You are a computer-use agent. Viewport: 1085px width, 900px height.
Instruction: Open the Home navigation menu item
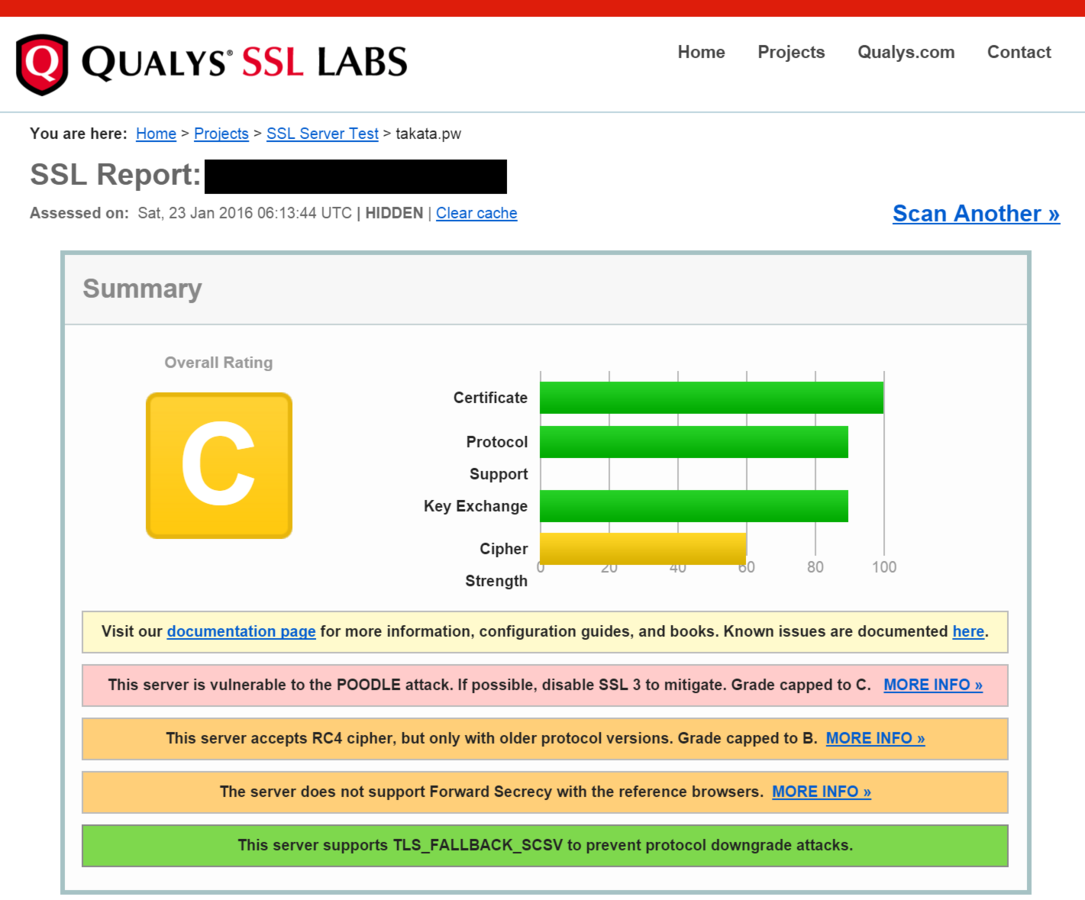pos(701,53)
